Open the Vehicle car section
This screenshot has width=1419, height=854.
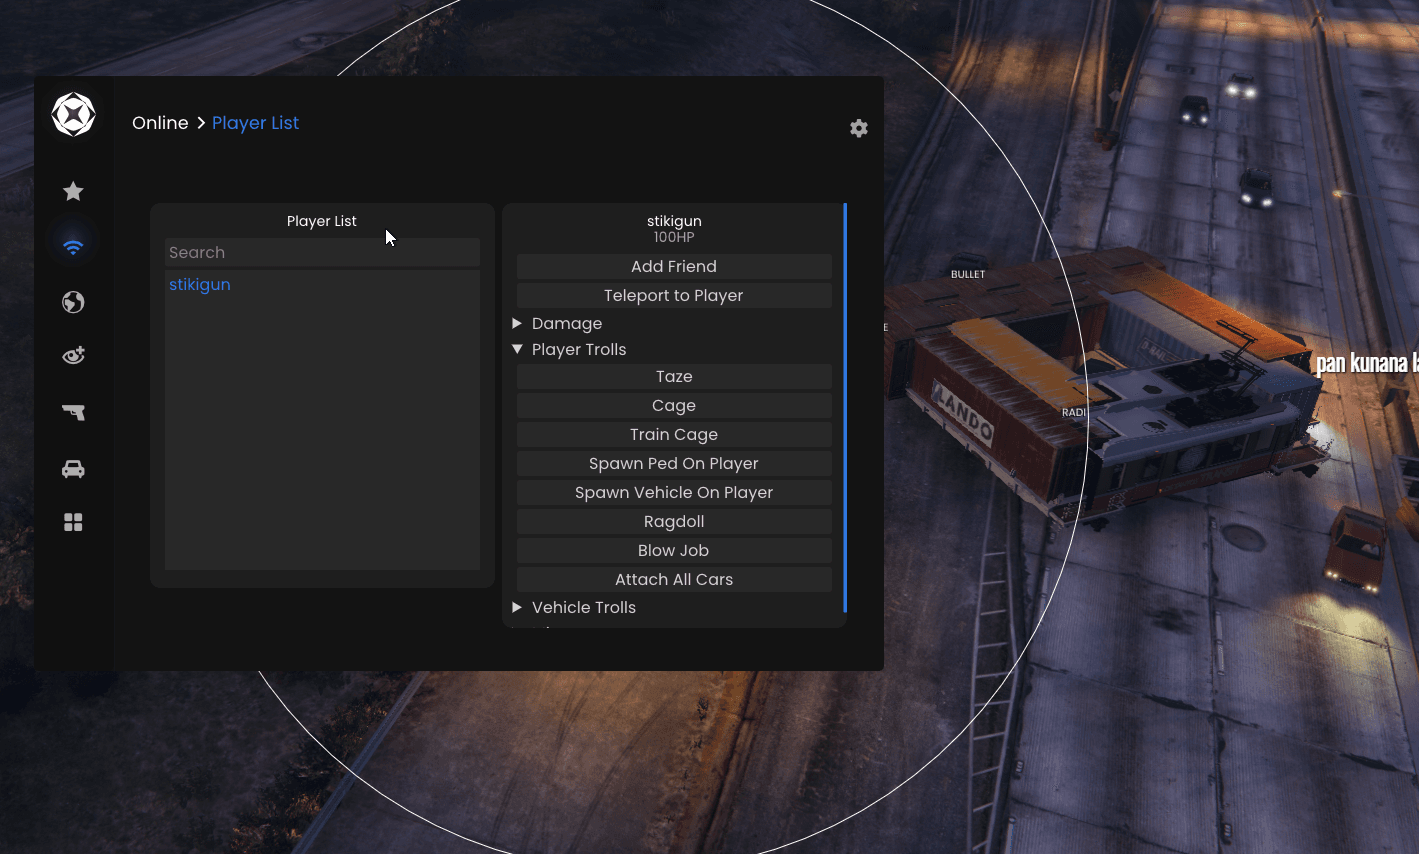click(x=73, y=469)
